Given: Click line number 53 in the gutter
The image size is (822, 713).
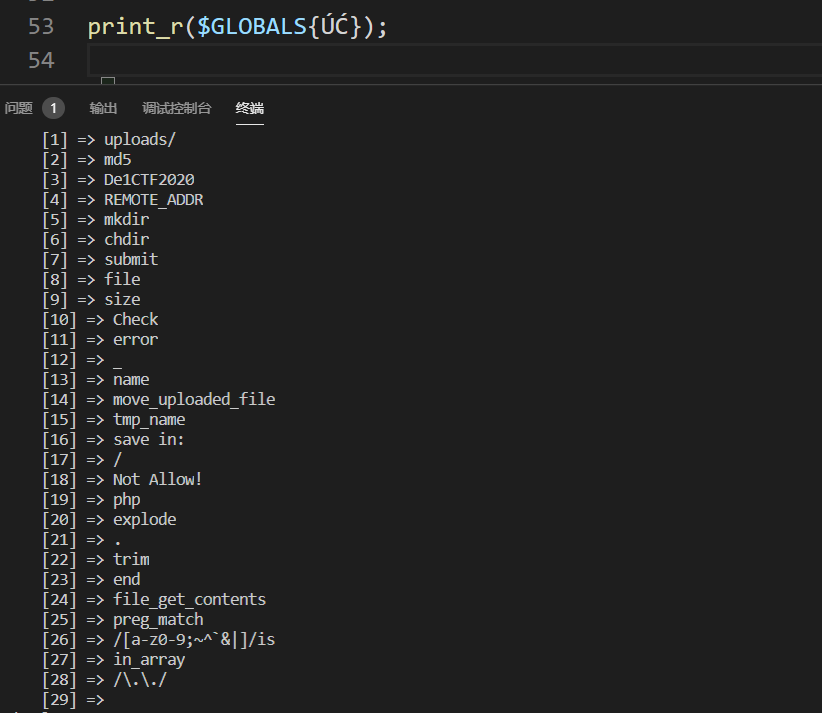Looking at the screenshot, I should click(41, 27).
